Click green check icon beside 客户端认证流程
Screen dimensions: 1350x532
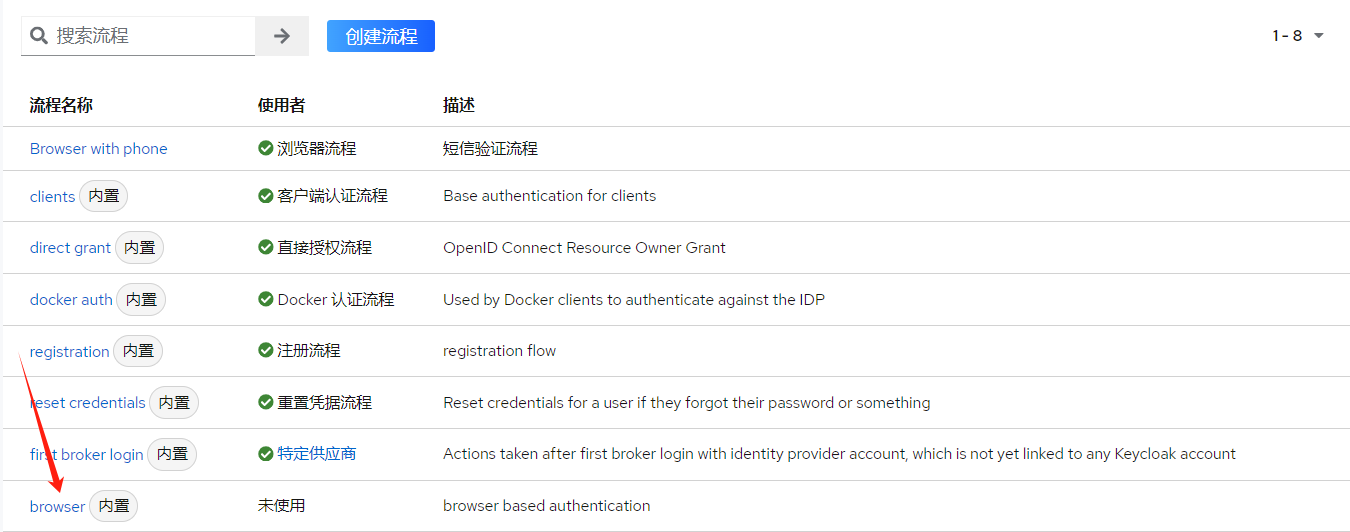coord(266,196)
